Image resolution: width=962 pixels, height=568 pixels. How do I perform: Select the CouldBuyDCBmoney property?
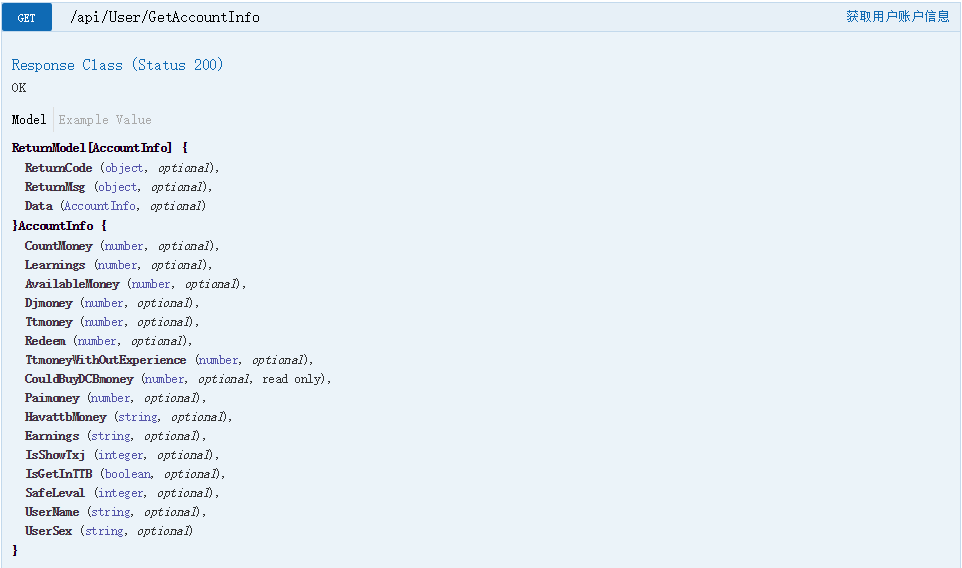click(x=79, y=379)
